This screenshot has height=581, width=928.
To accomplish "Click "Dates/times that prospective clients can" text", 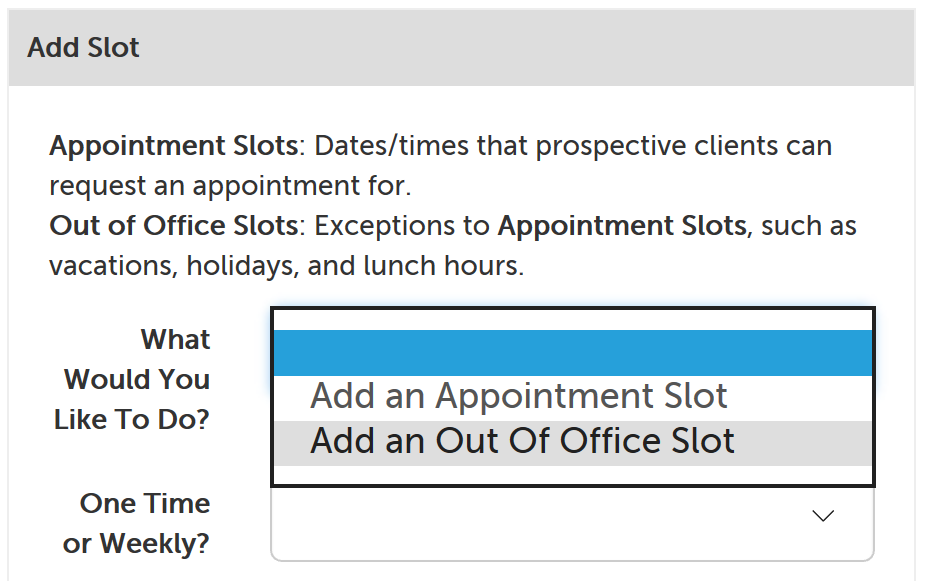I will (x=573, y=146).
